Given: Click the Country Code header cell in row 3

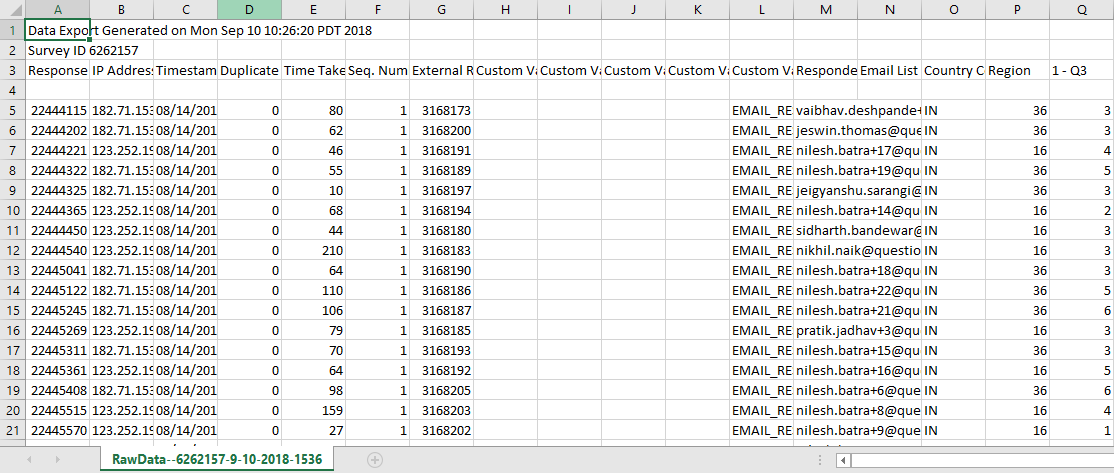Looking at the screenshot, I should pos(953,70).
